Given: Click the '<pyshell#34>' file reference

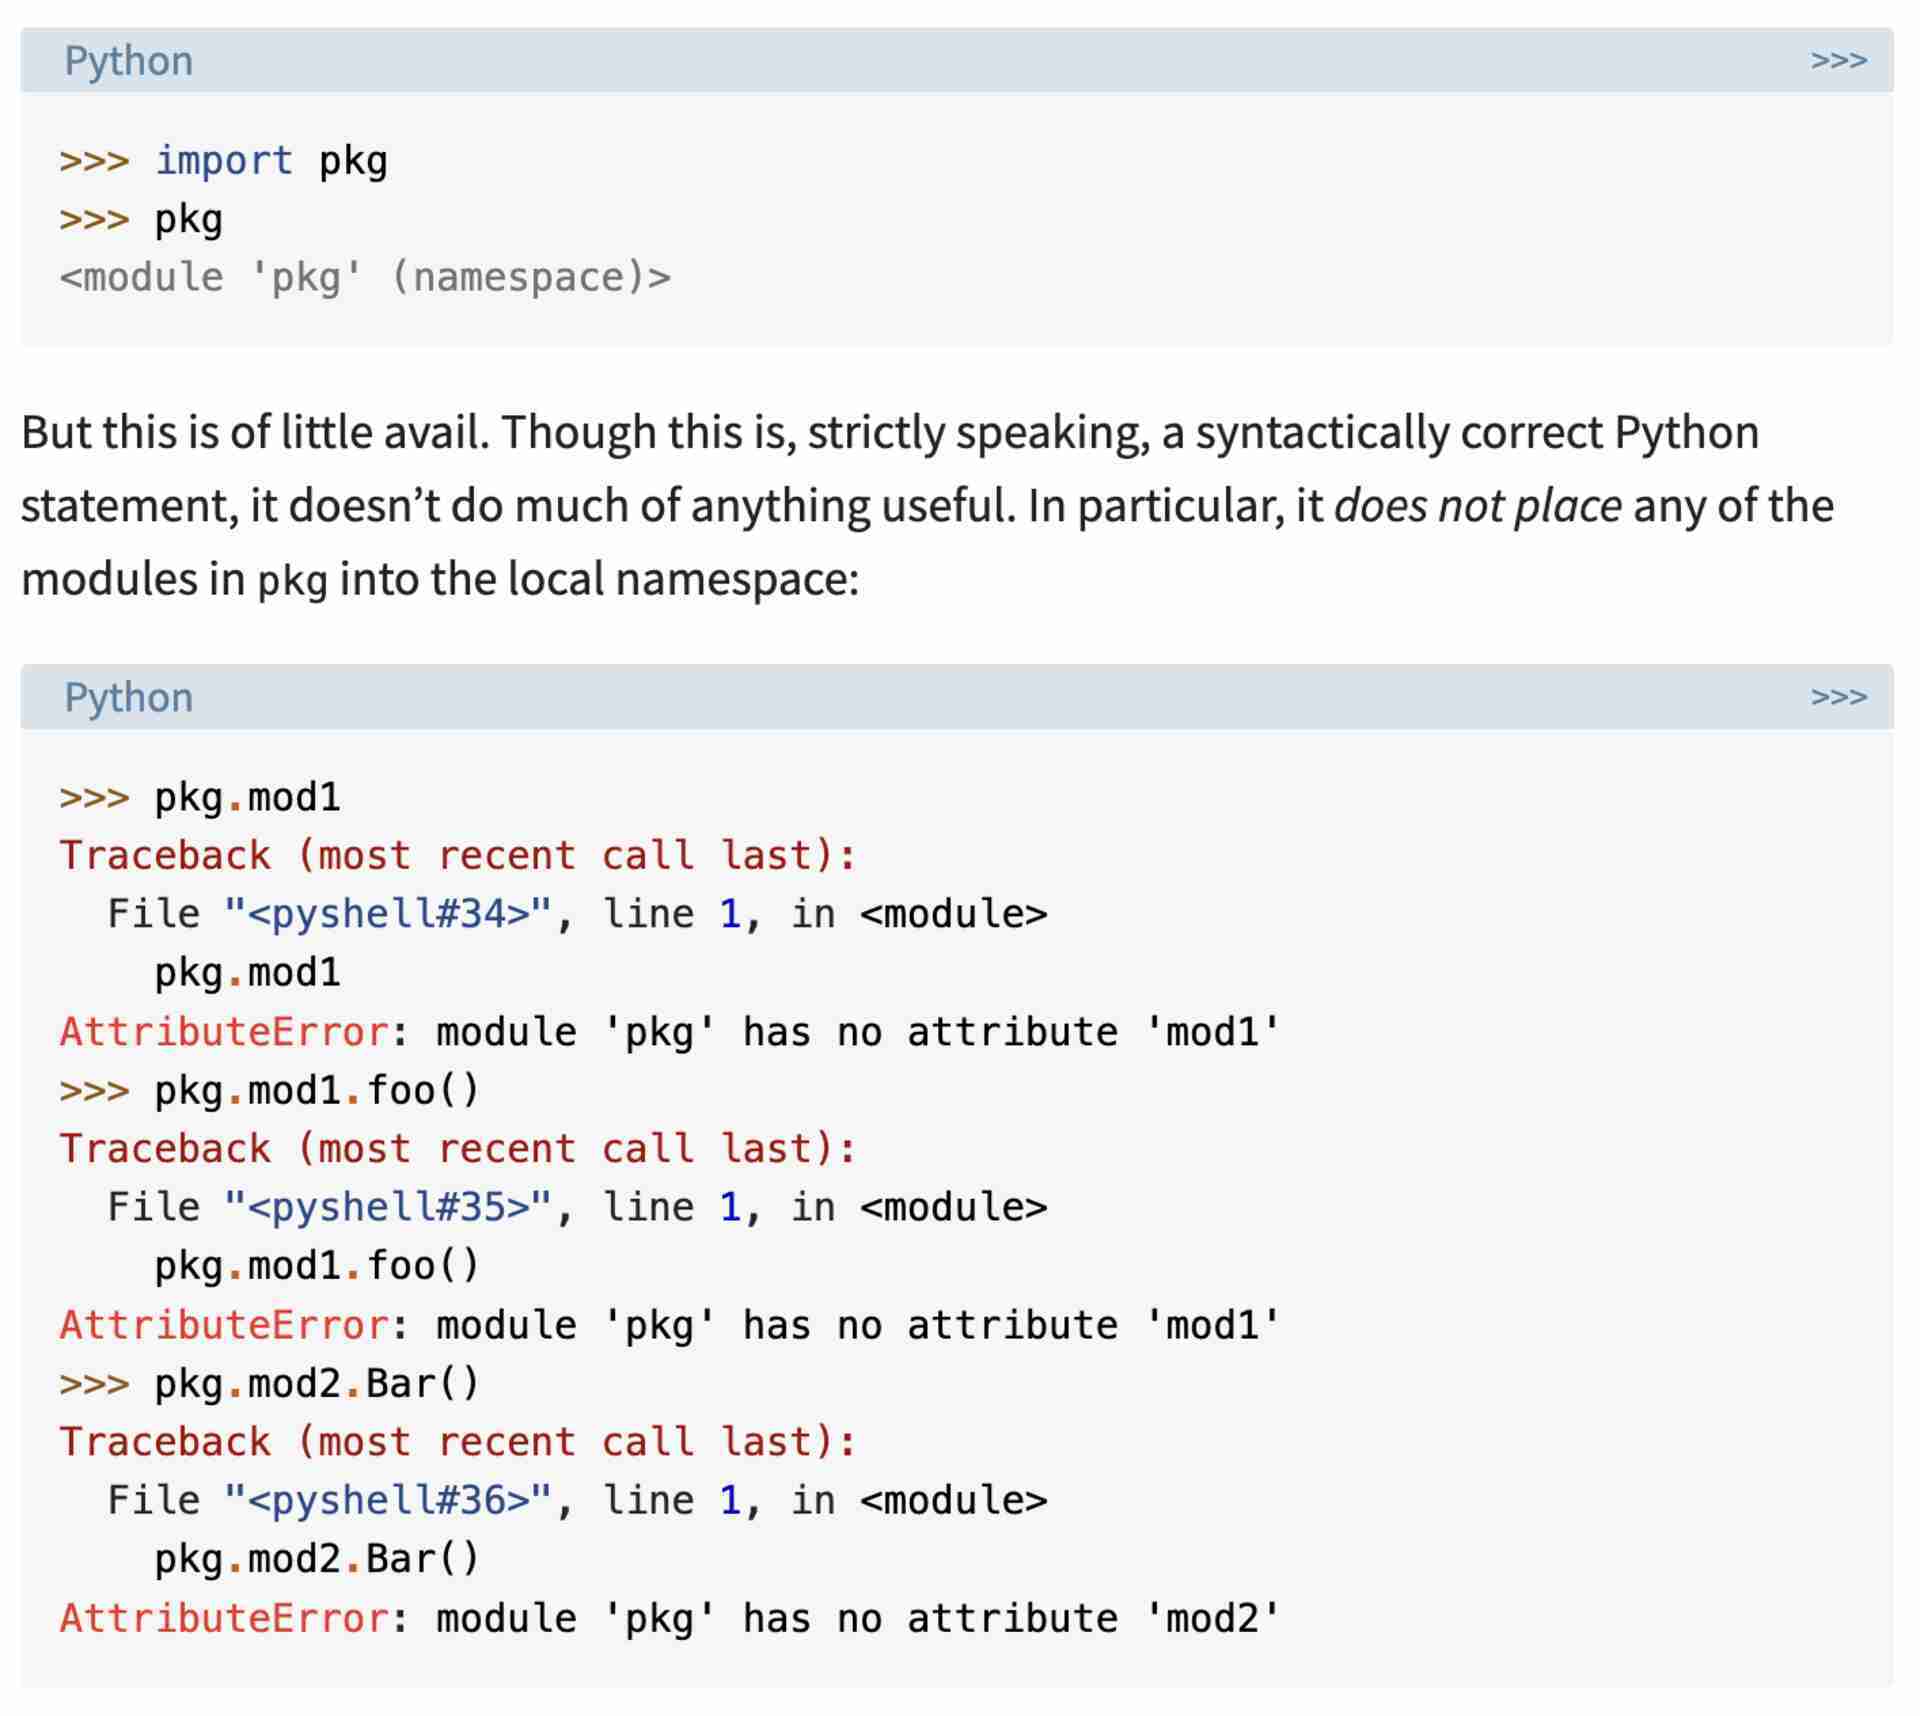Looking at the screenshot, I should coord(388,914).
